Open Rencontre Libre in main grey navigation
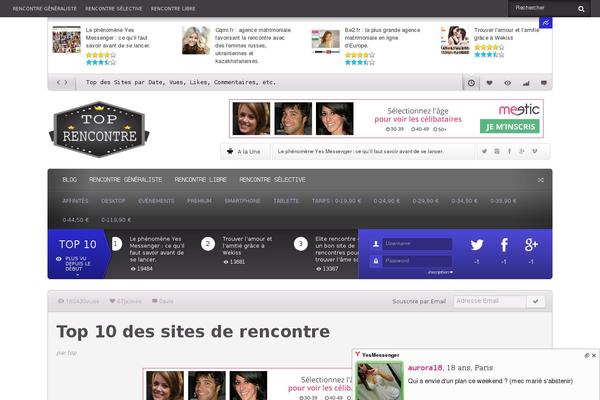 (201, 180)
